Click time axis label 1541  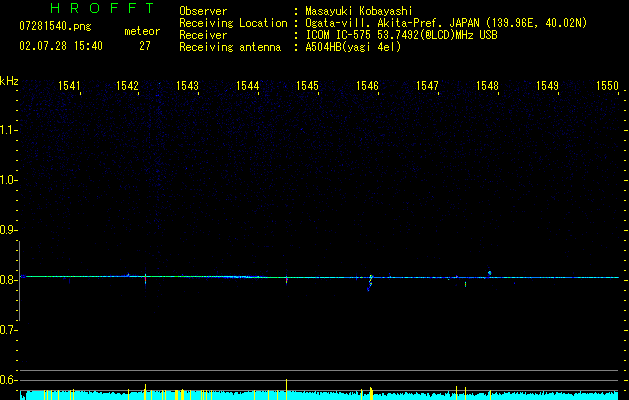tap(69, 86)
